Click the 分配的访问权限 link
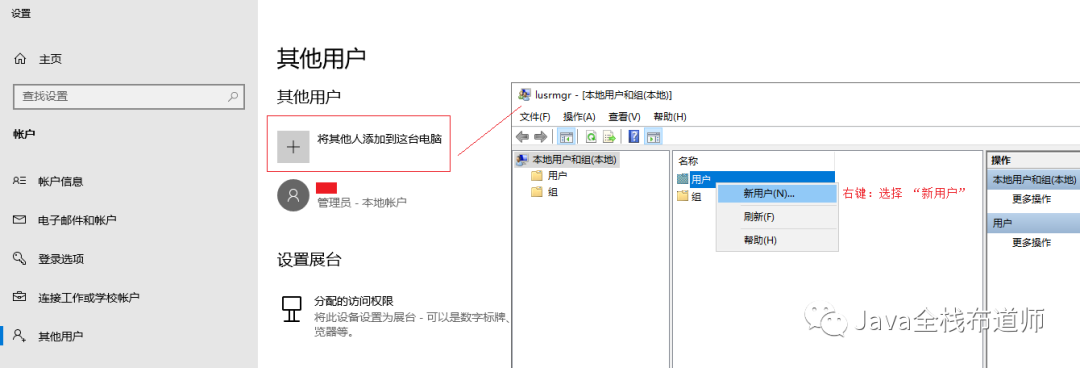 click(x=353, y=301)
